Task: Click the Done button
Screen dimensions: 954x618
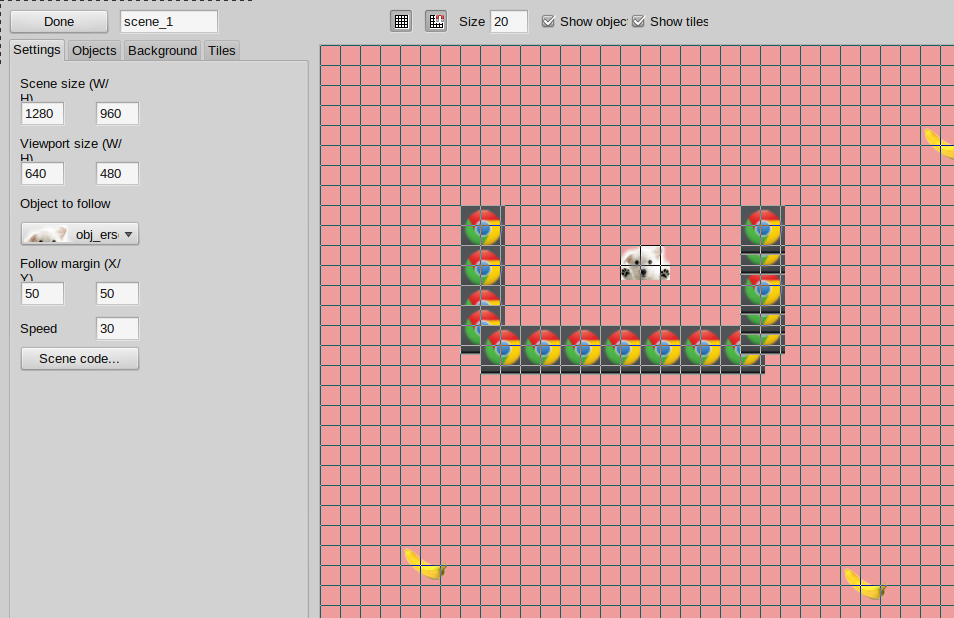Action: [59, 21]
